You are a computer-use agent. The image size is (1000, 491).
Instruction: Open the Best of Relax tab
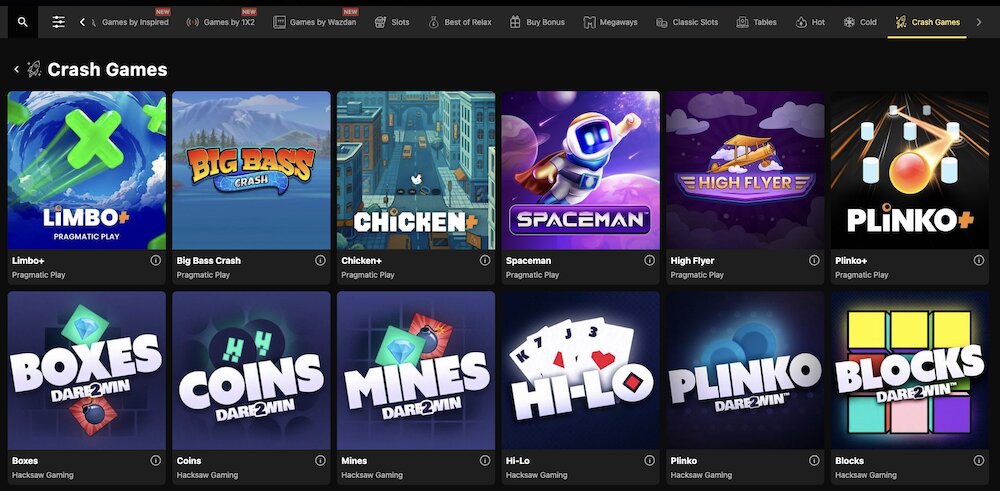click(460, 22)
